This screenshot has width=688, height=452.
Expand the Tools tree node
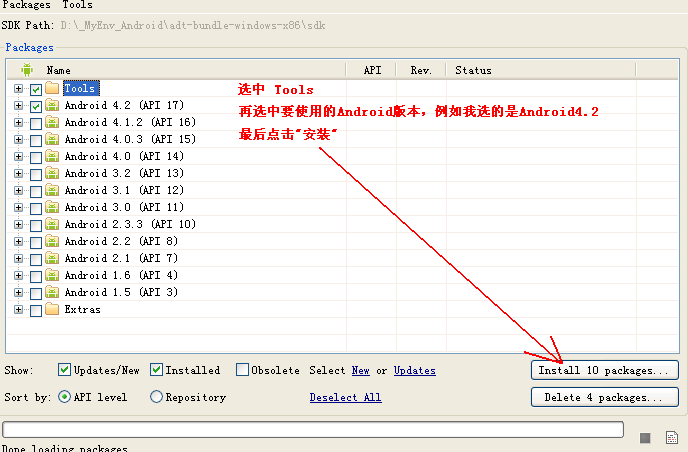click(18, 89)
